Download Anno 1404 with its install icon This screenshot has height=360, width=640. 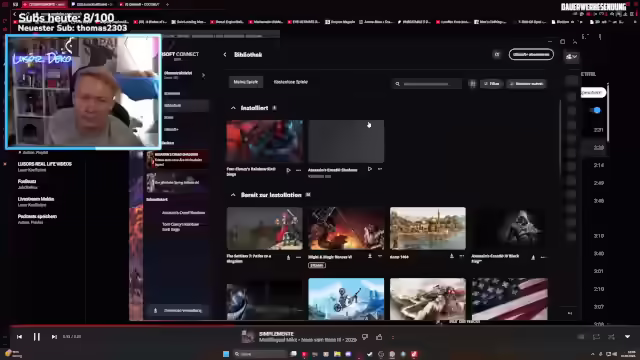[451, 256]
